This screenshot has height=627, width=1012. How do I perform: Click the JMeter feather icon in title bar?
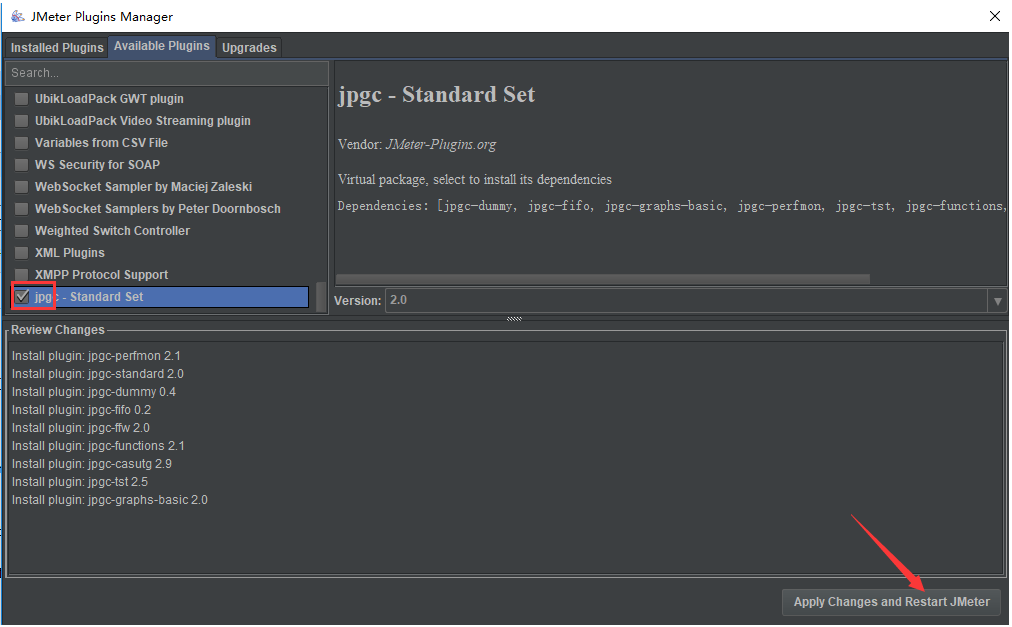click(x=17, y=16)
